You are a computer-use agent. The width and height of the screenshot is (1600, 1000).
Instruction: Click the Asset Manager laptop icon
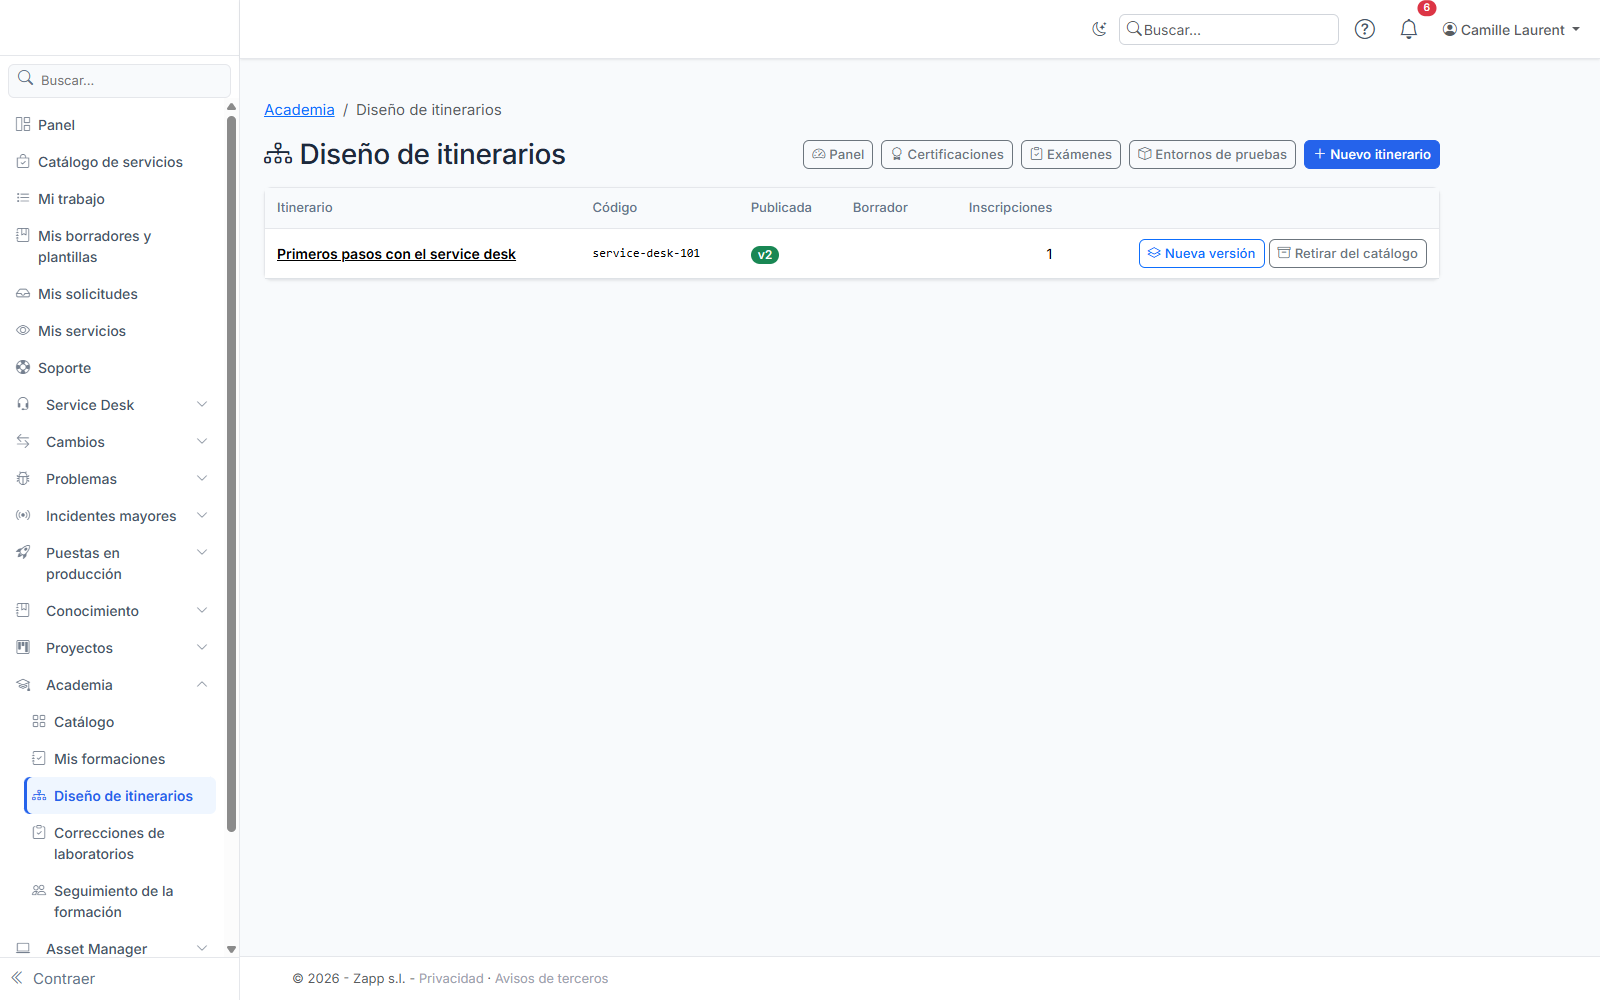[23, 948]
